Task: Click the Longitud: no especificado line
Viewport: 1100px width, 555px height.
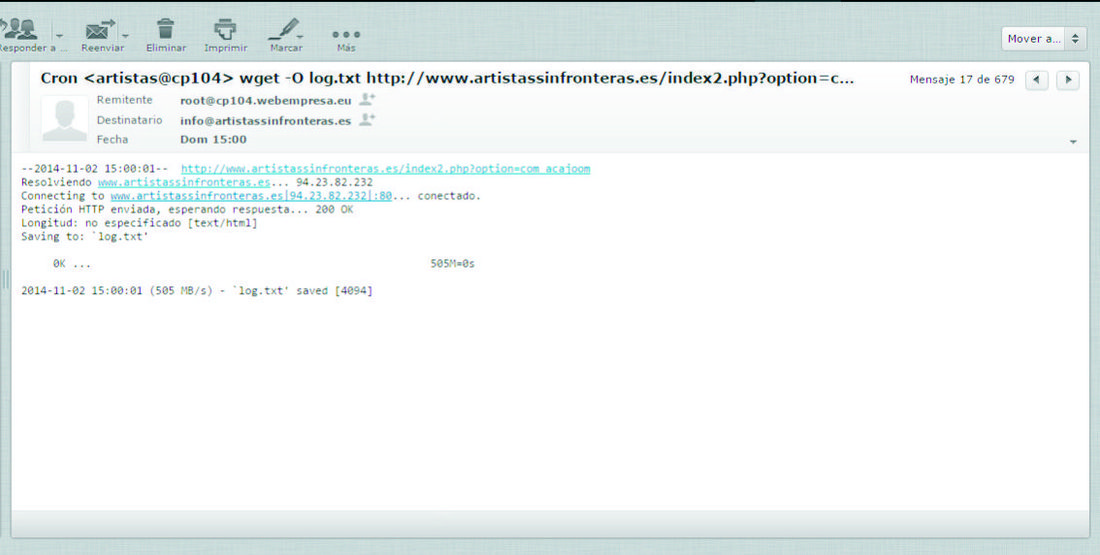Action: 139,223
